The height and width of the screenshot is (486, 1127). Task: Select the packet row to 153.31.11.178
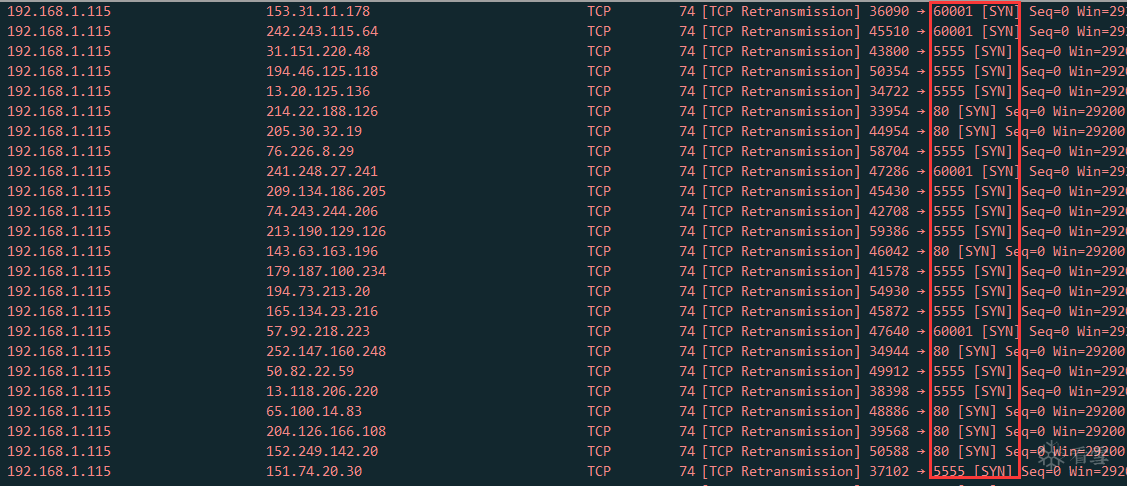tap(318, 11)
